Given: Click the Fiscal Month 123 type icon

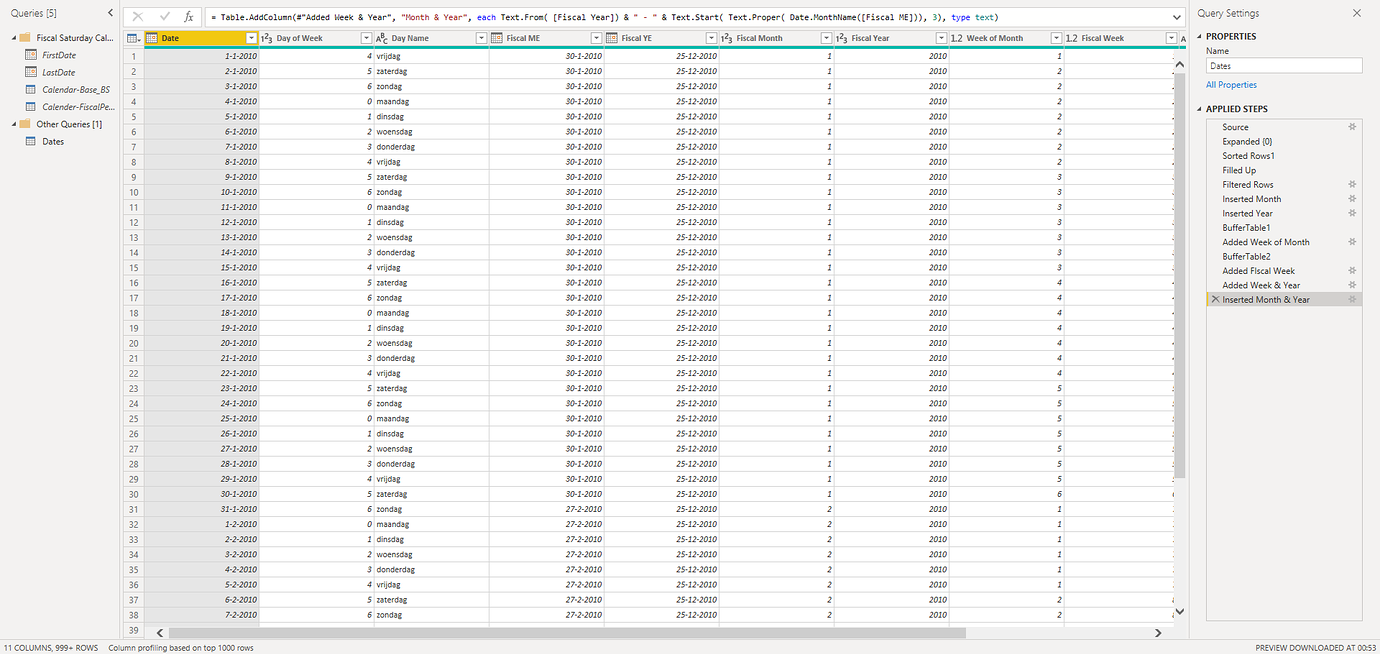Looking at the screenshot, I should click(x=727, y=38).
